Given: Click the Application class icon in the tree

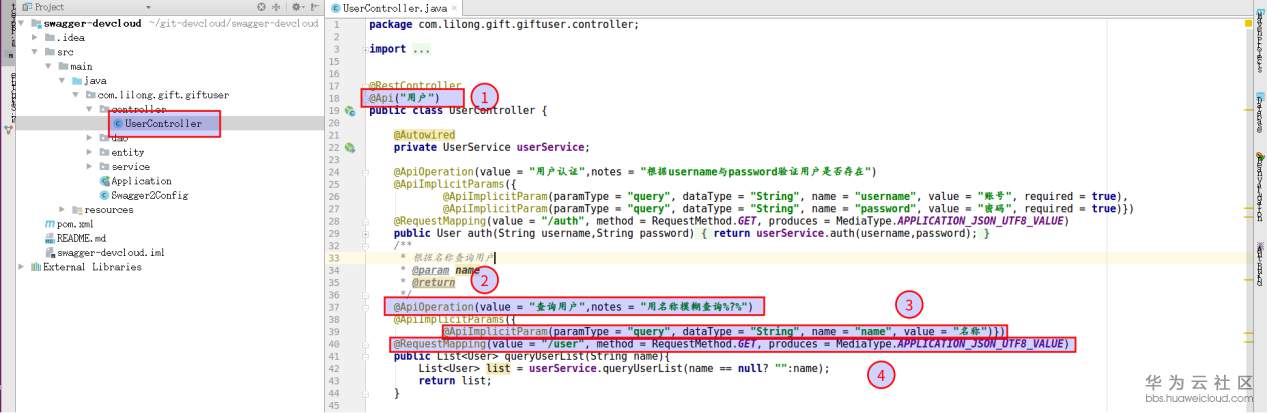Looking at the screenshot, I should click(x=104, y=181).
